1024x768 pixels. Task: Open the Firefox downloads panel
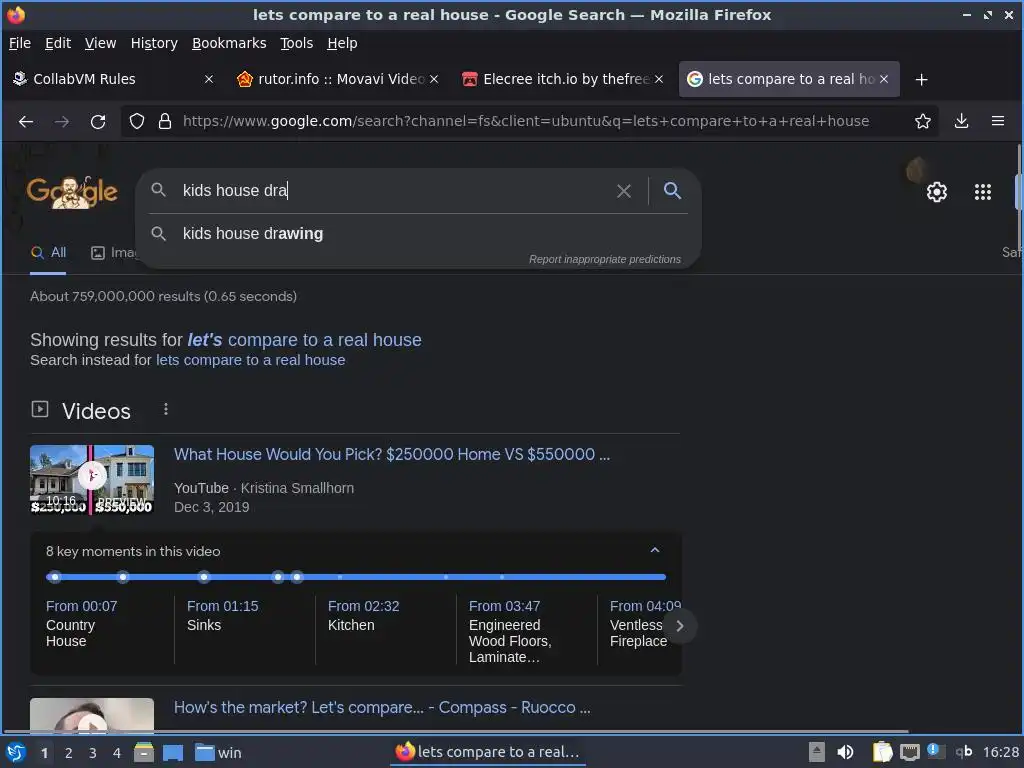click(x=961, y=121)
